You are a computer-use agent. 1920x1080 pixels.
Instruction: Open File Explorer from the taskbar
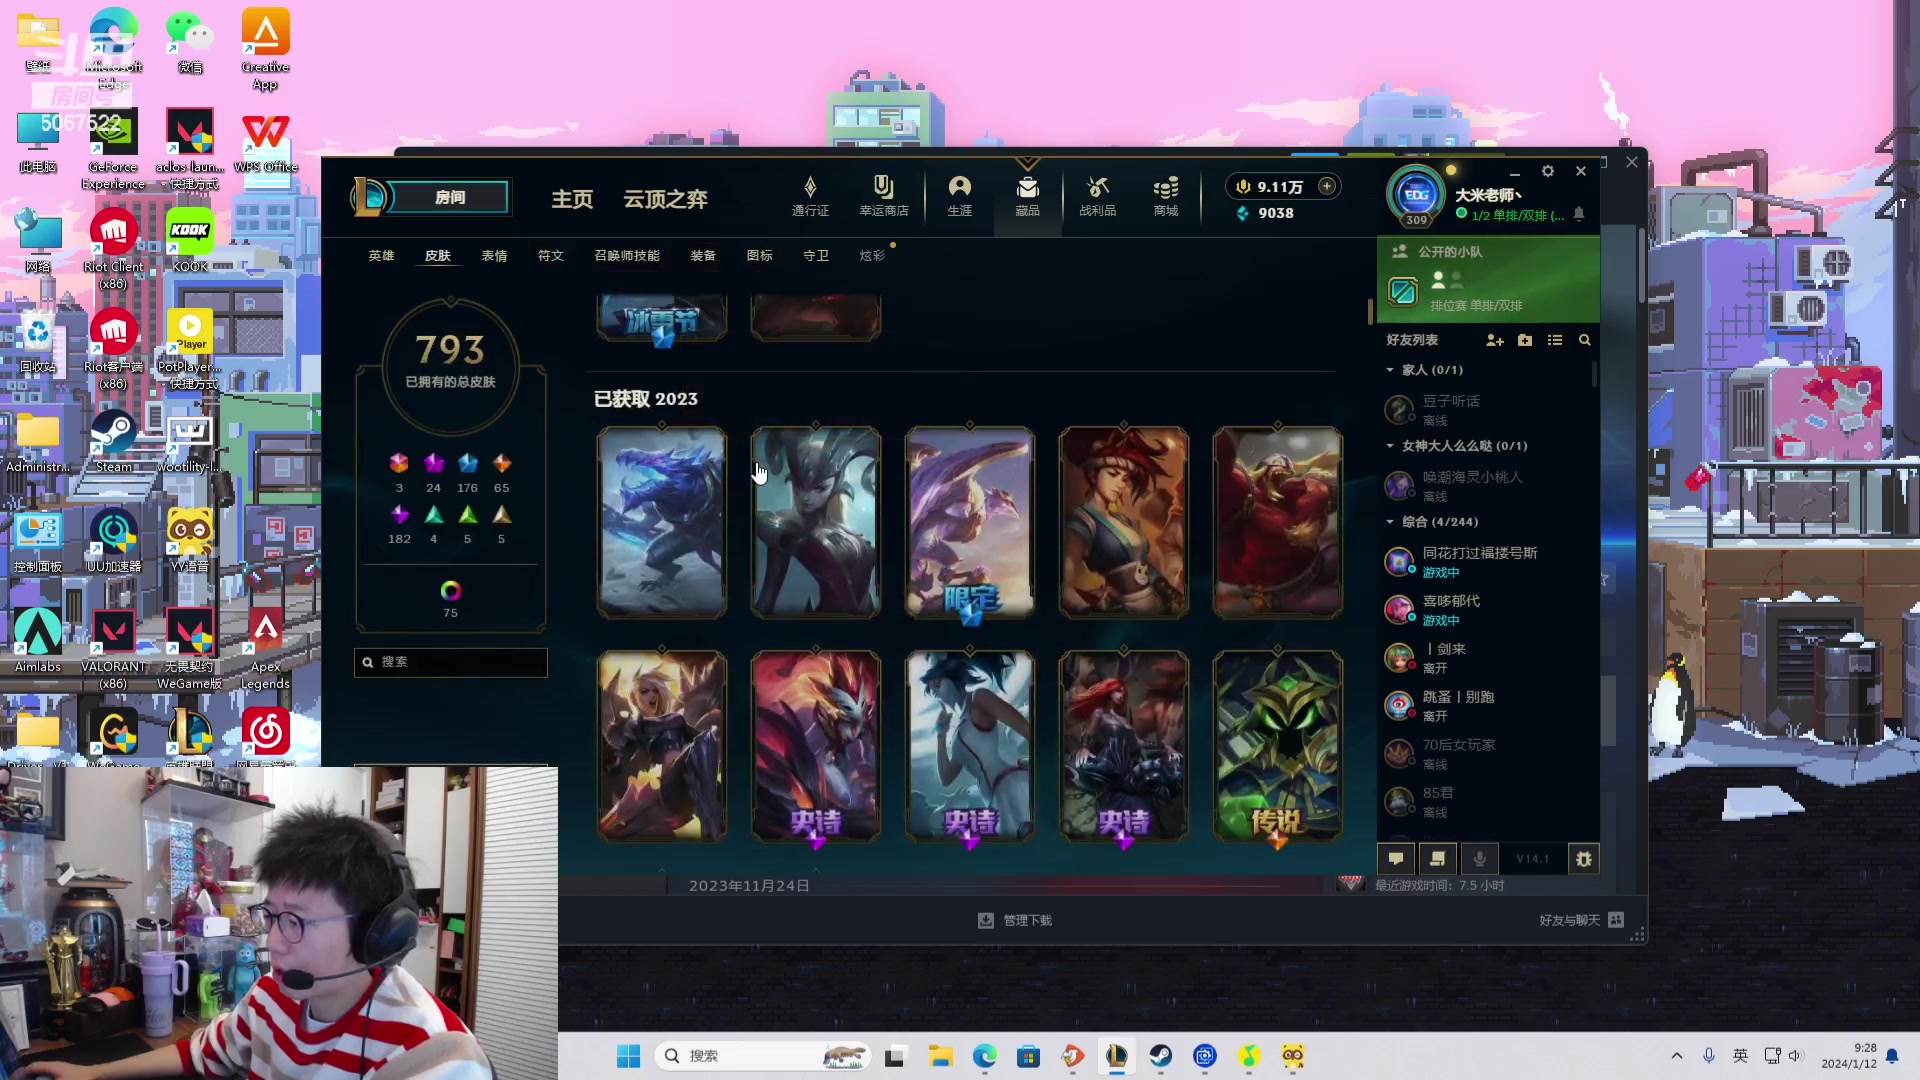click(x=940, y=1056)
